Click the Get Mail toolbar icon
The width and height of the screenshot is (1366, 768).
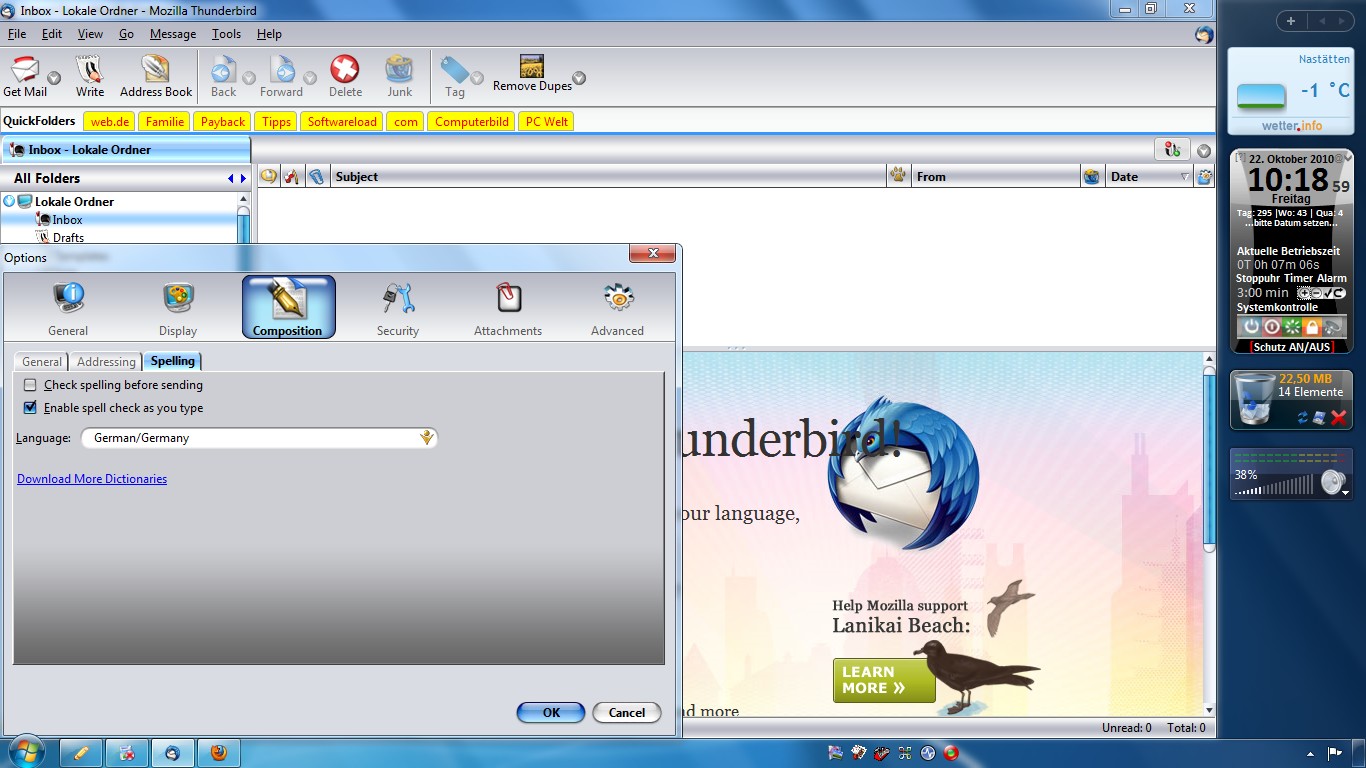pyautogui.click(x=25, y=77)
